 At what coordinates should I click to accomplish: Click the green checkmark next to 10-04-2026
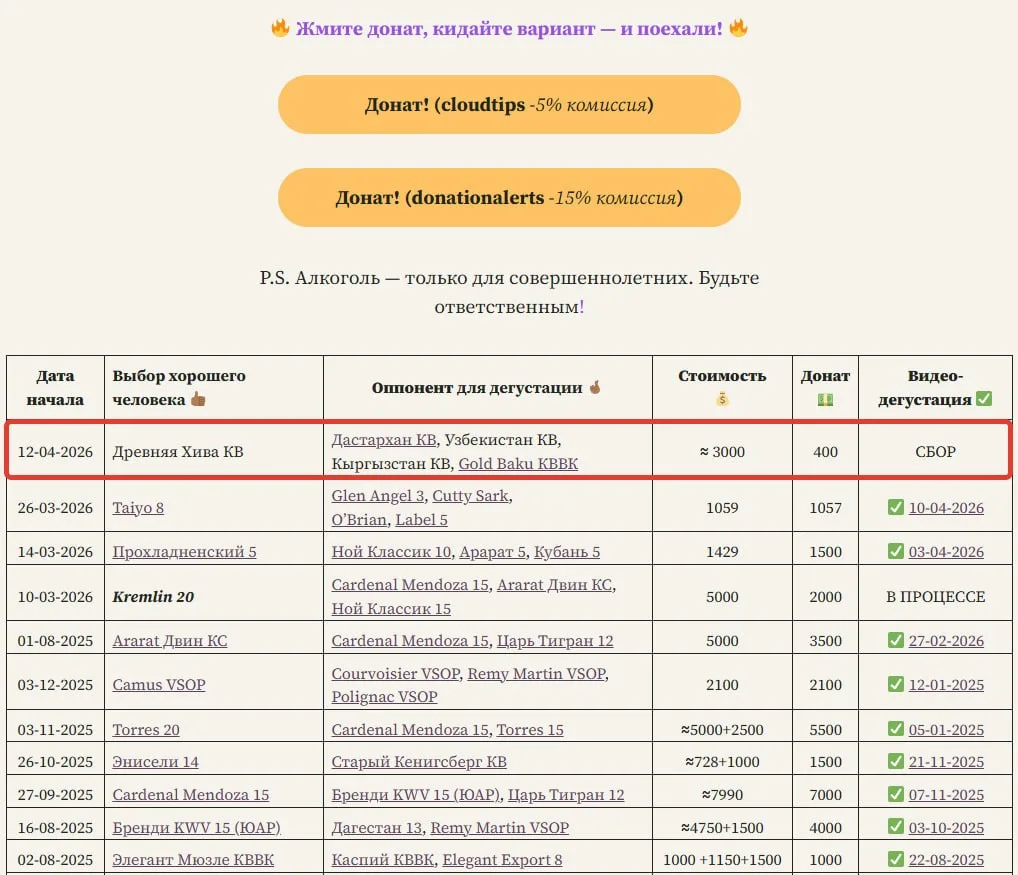[x=895, y=506]
